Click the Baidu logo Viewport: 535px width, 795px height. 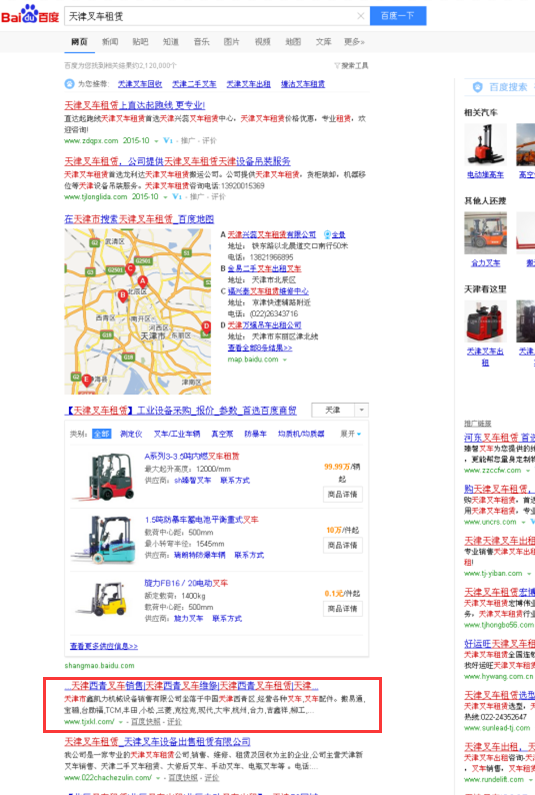coord(30,15)
